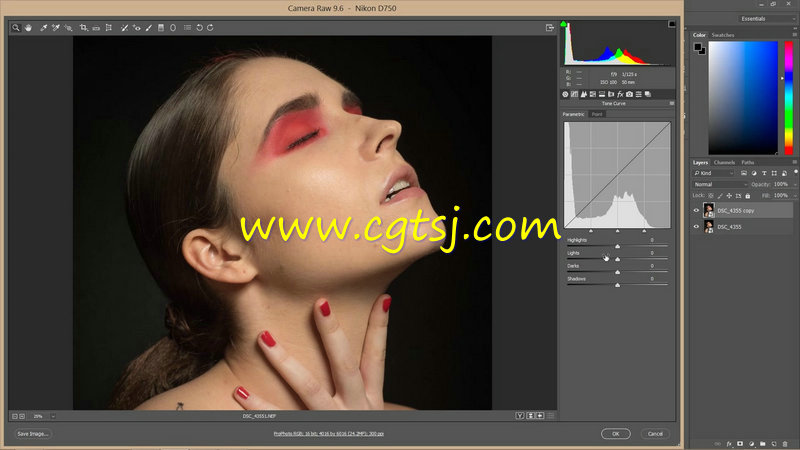This screenshot has height=450, width=800.
Task: Open the Normal blend mode dropdown
Action: (x=720, y=184)
